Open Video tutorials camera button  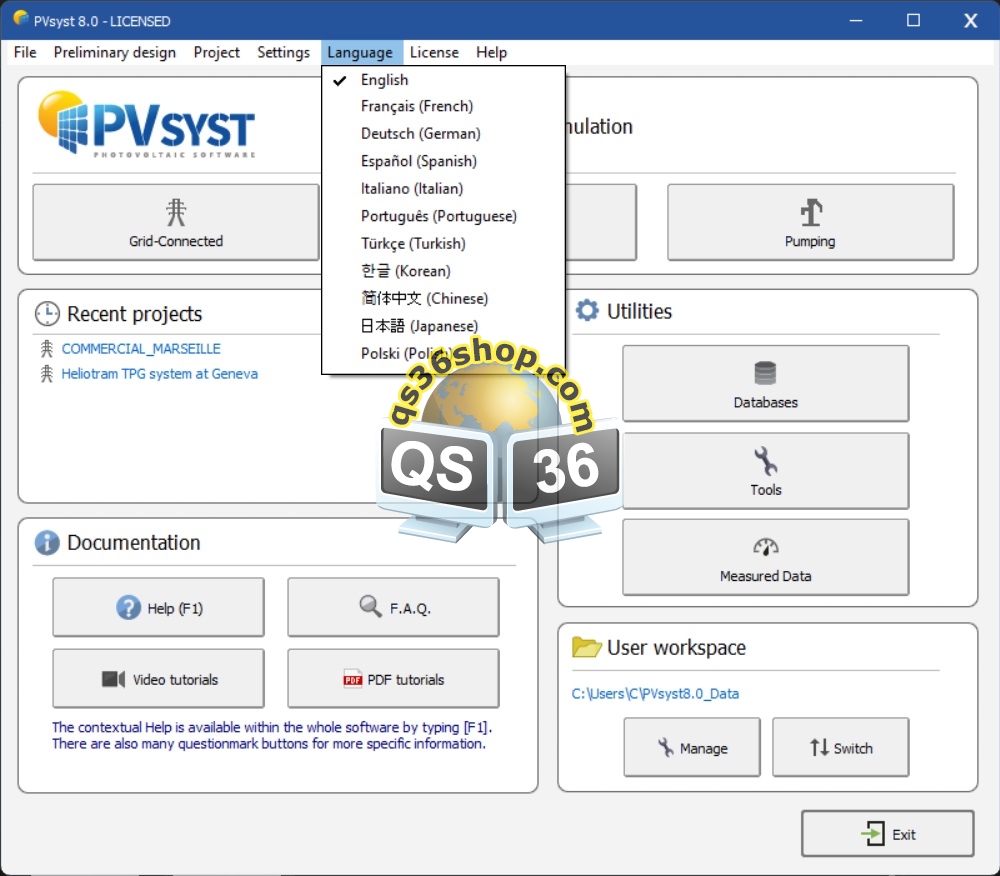click(x=158, y=678)
